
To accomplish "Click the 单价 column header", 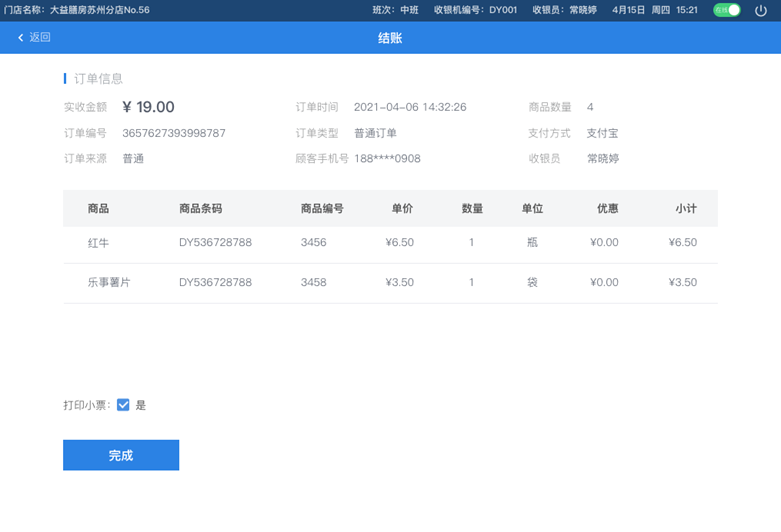I will [x=402, y=208].
